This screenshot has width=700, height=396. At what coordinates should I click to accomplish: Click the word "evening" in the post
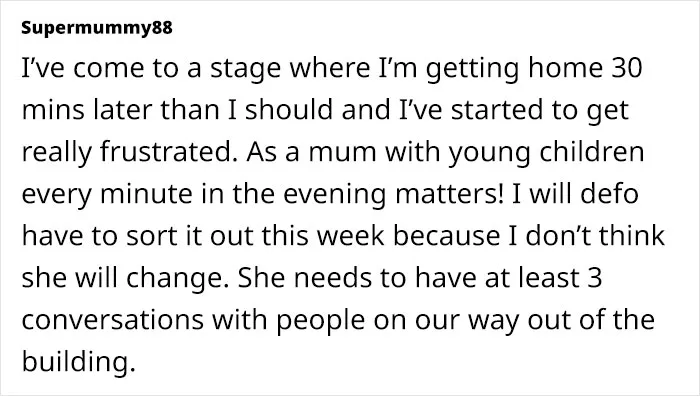335,195
